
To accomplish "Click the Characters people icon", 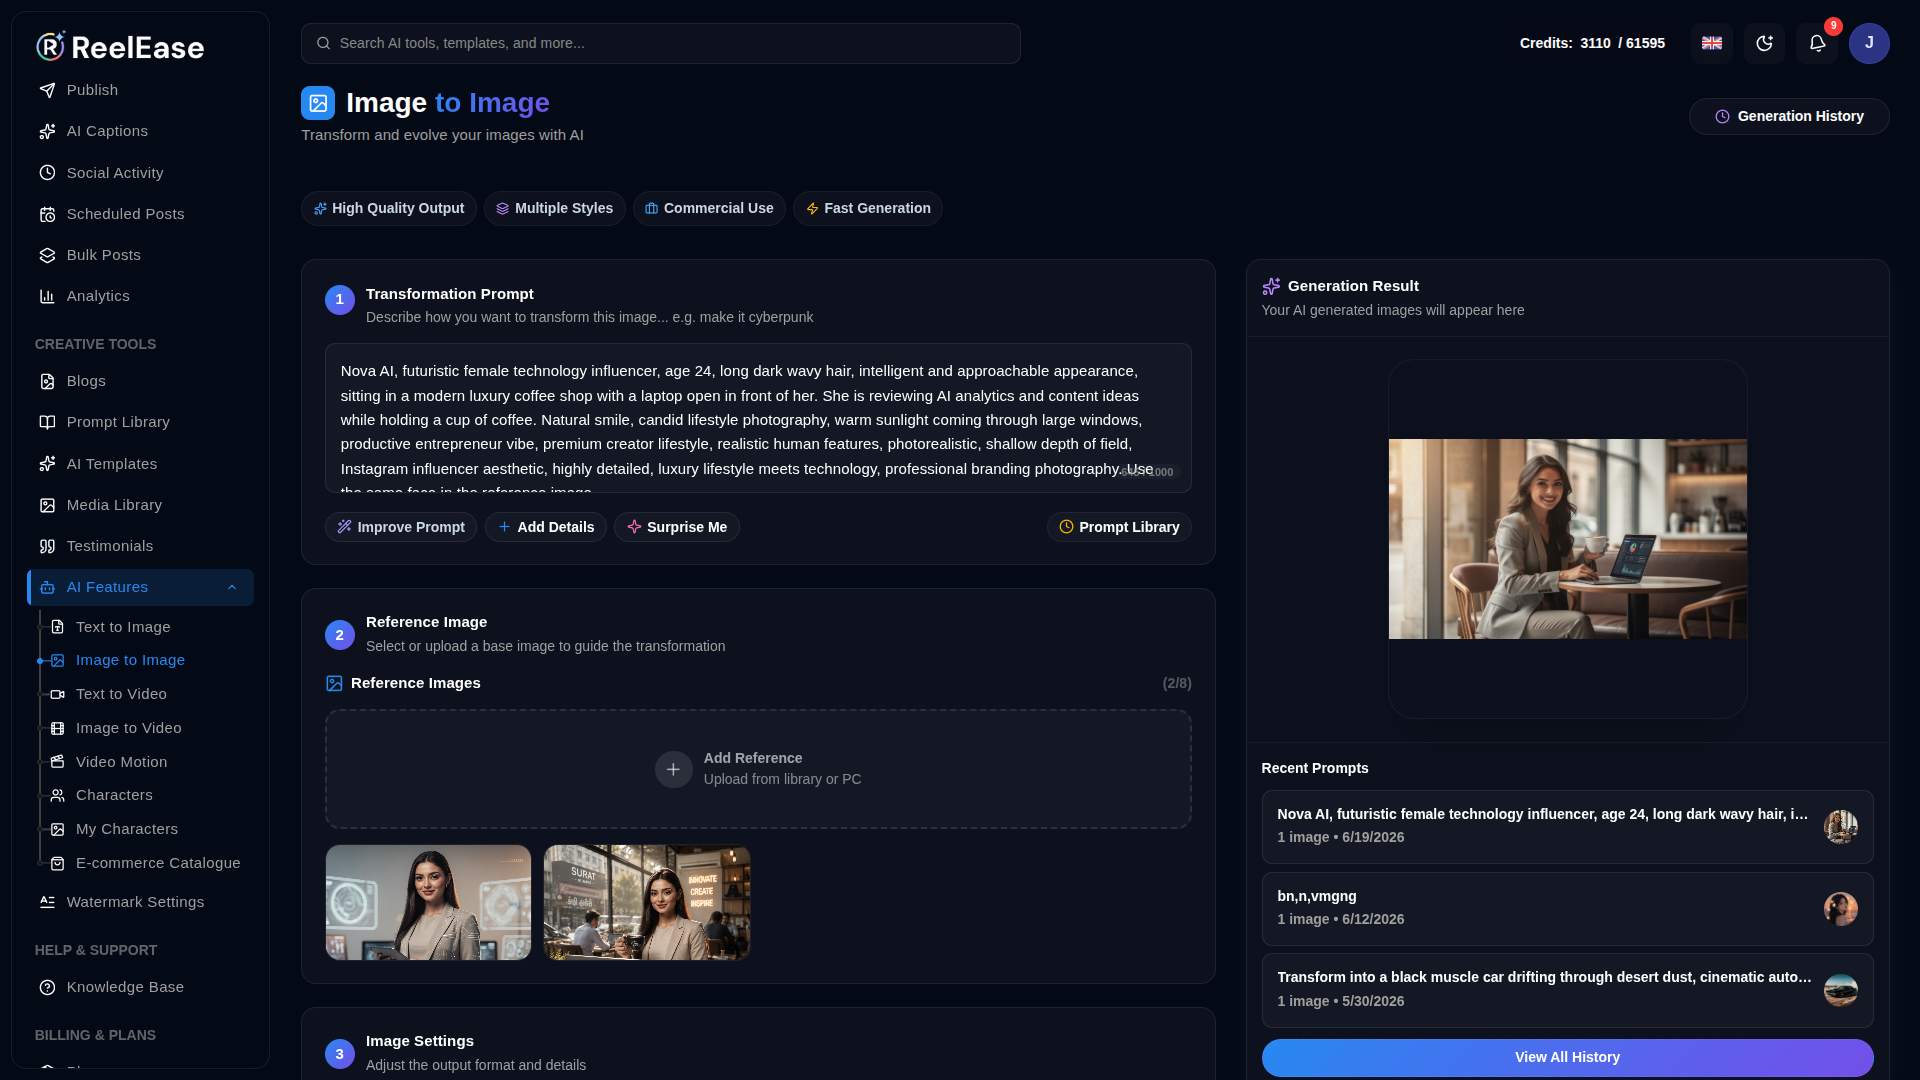I will point(57,795).
